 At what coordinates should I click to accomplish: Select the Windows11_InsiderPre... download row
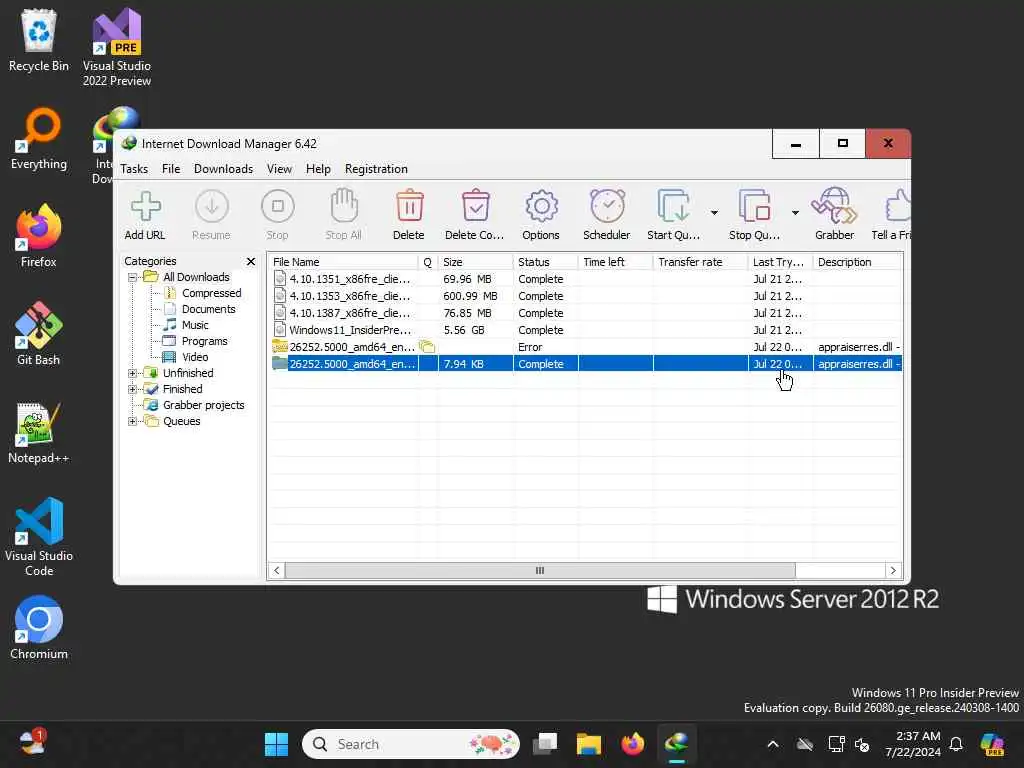[585, 330]
